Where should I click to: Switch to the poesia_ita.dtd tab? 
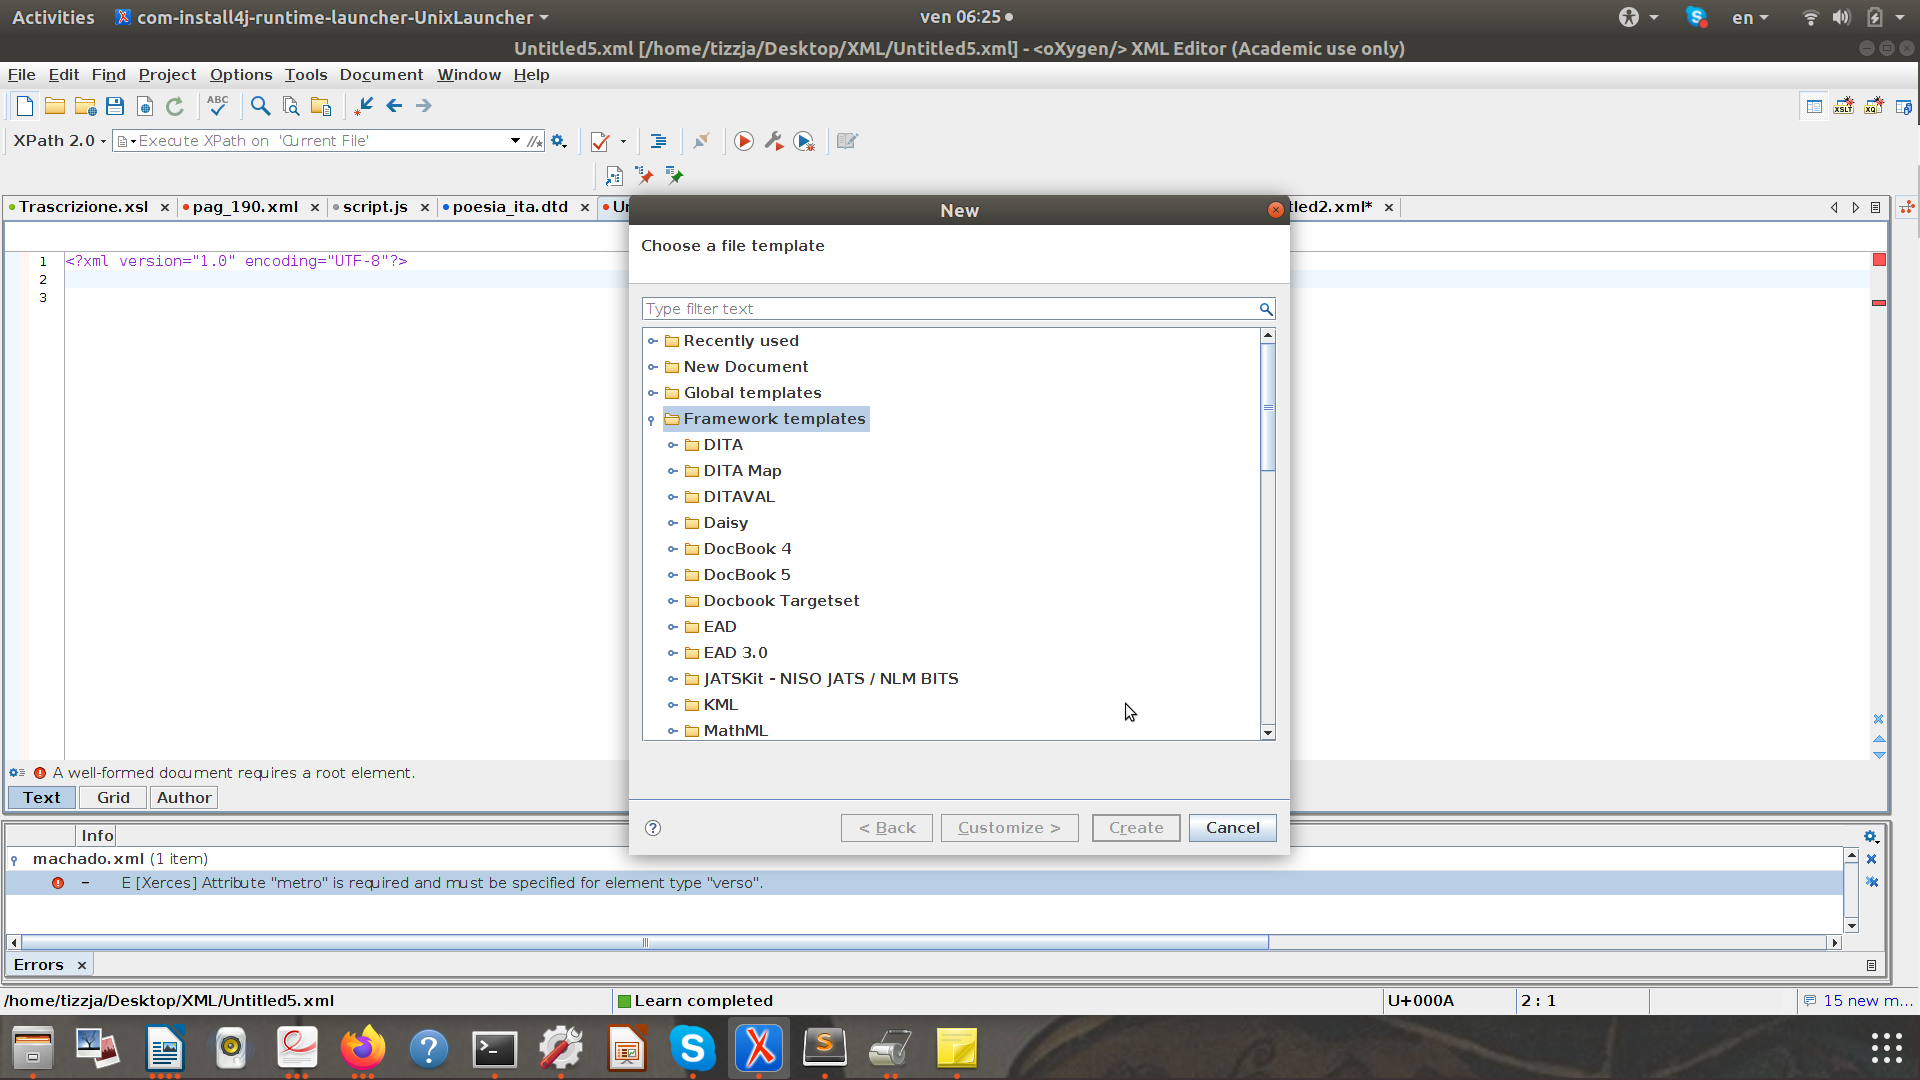click(510, 207)
